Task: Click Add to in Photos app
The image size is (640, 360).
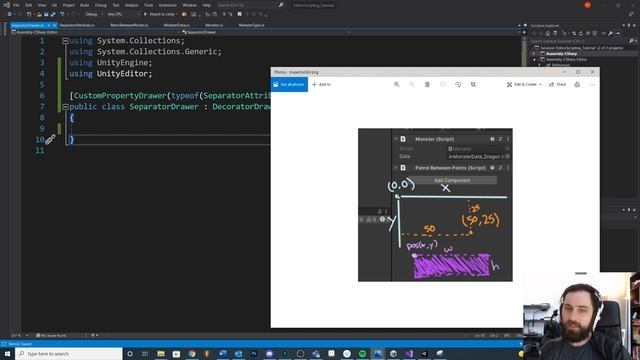Action: coord(321,84)
